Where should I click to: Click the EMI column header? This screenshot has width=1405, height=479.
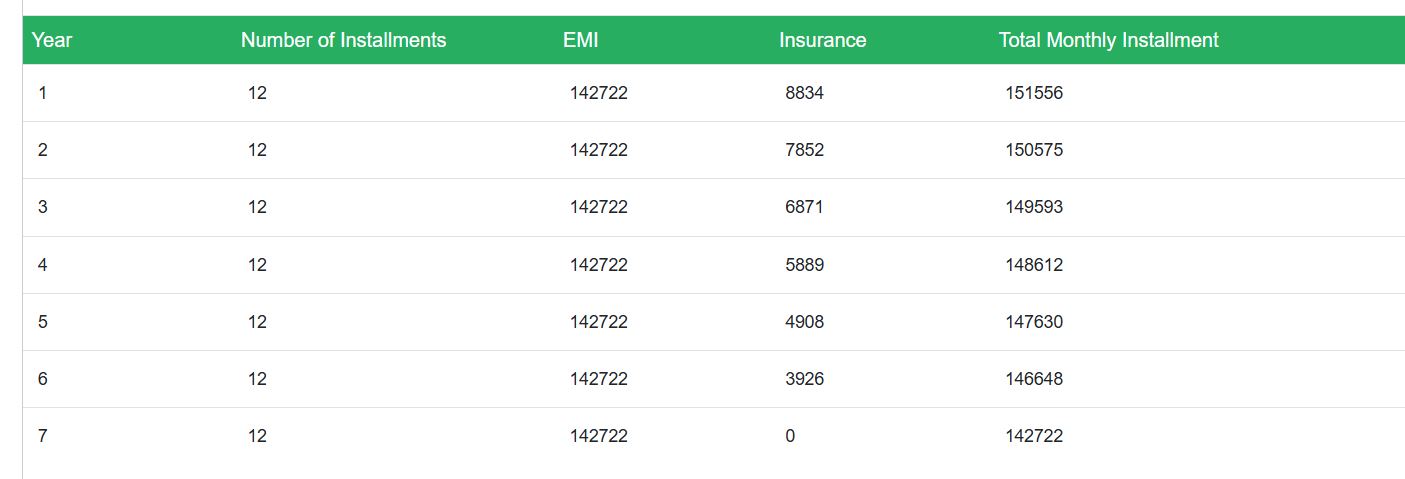581,41
